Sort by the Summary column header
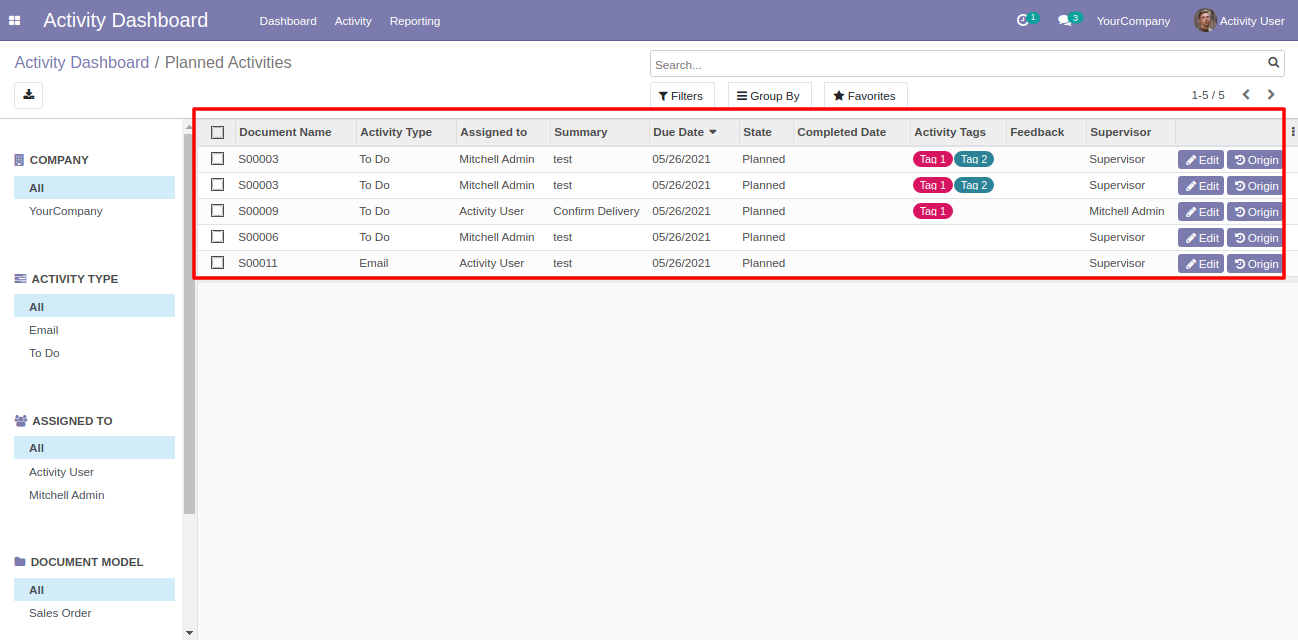Image resolution: width=1298 pixels, height=640 pixels. (x=599, y=132)
